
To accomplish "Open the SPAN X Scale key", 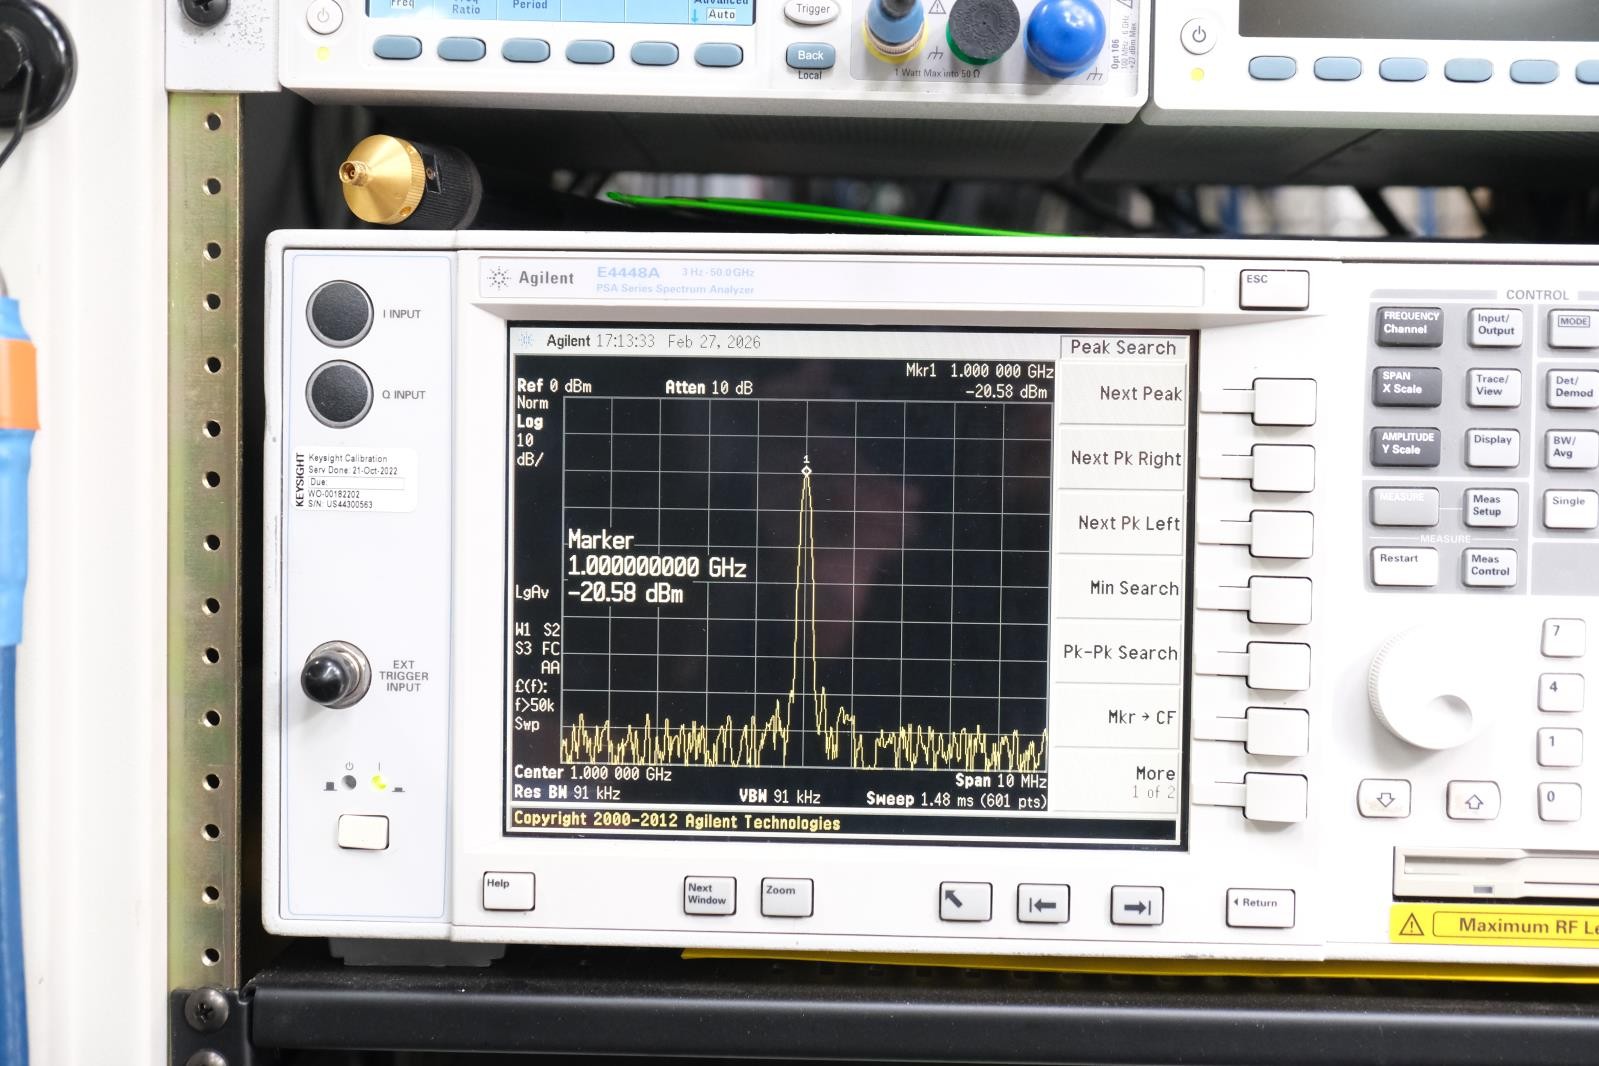I will 1407,386.
